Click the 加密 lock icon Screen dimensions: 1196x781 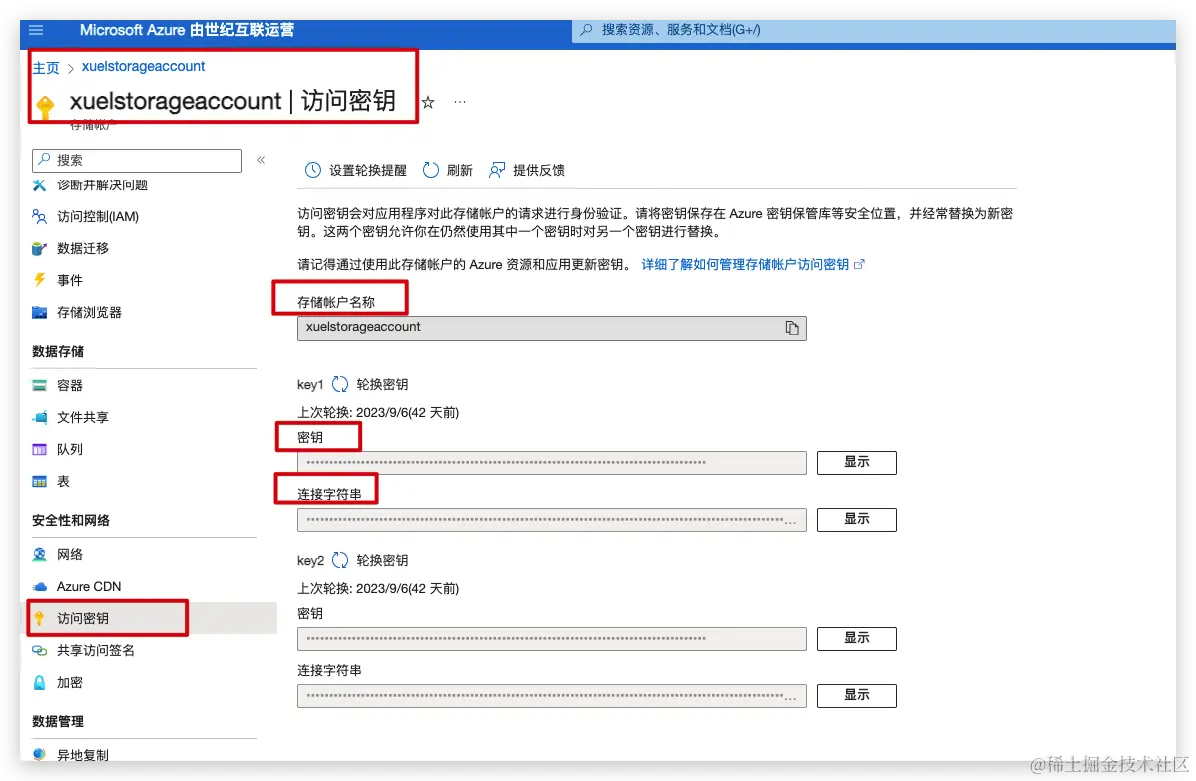coord(40,683)
